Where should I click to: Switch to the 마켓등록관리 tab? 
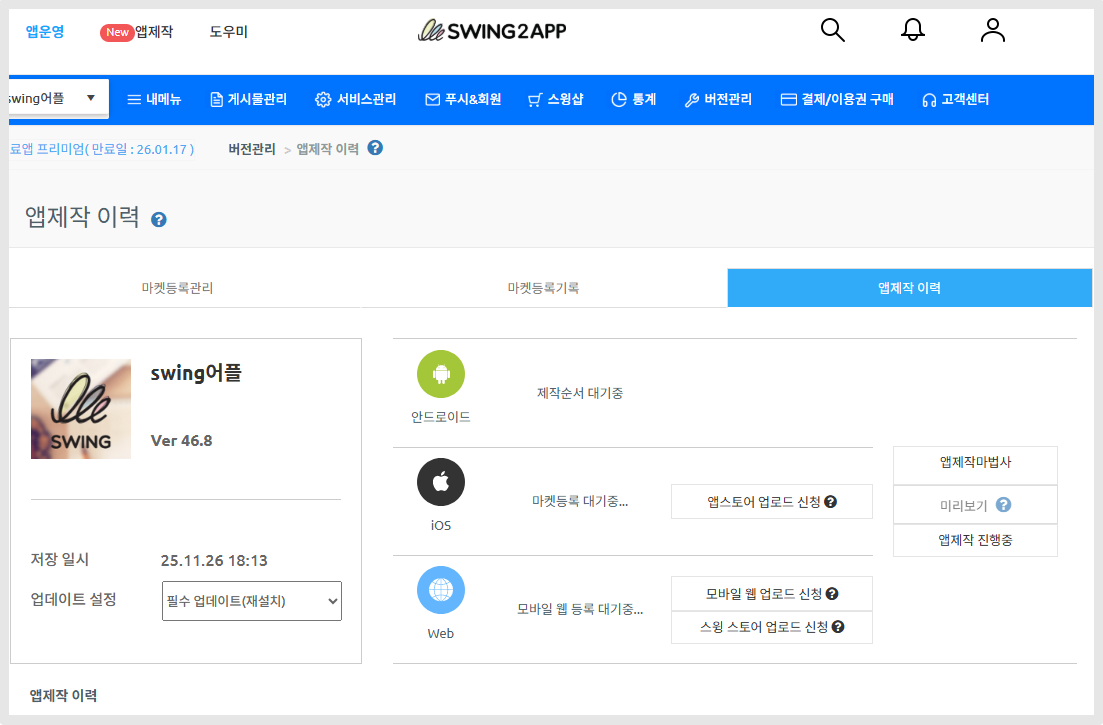coord(177,288)
